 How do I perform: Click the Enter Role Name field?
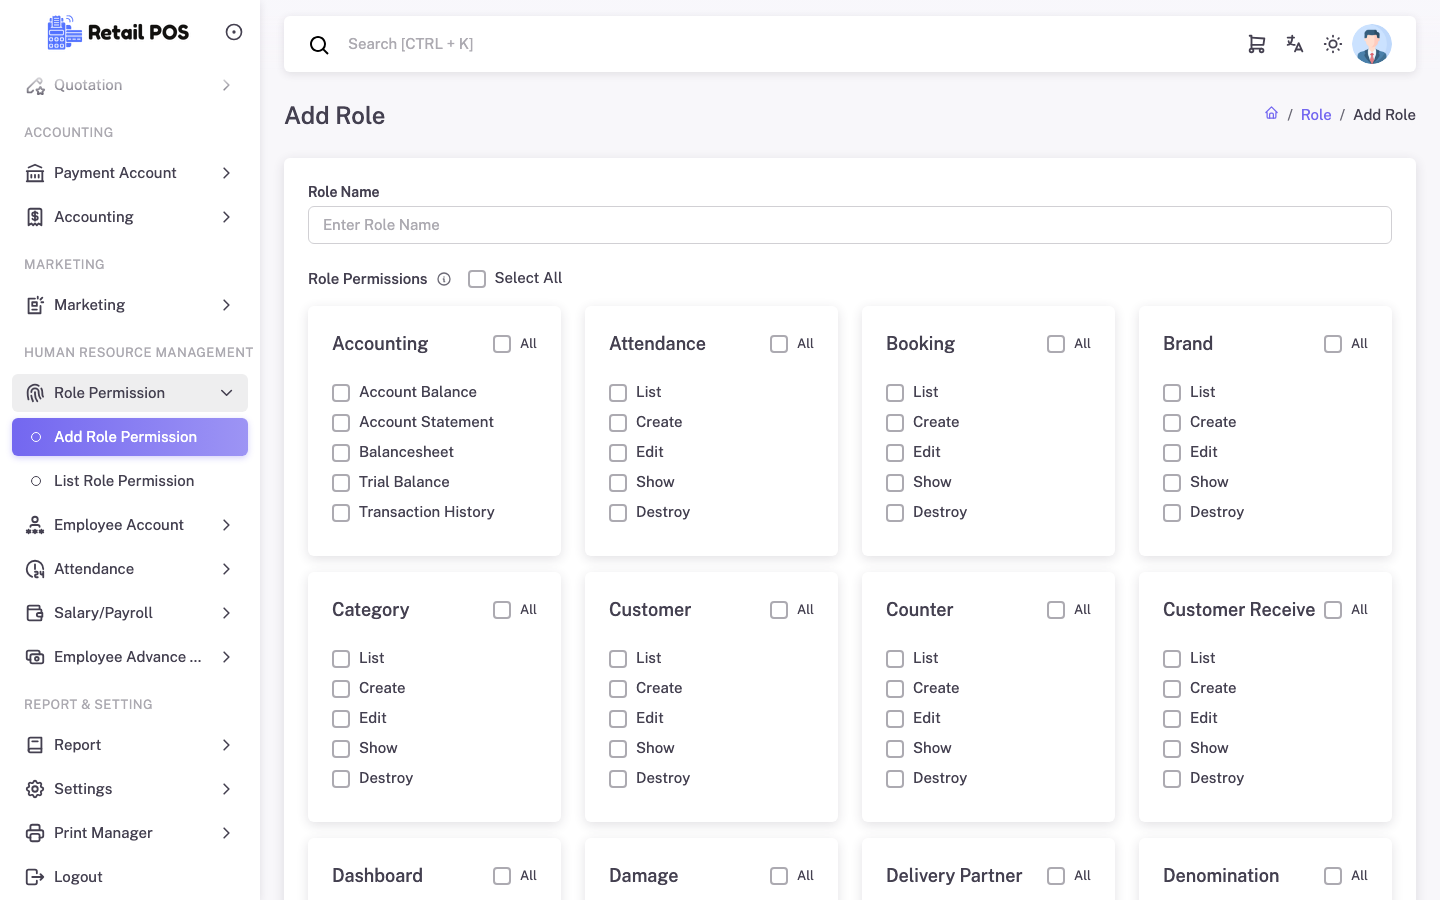850,225
